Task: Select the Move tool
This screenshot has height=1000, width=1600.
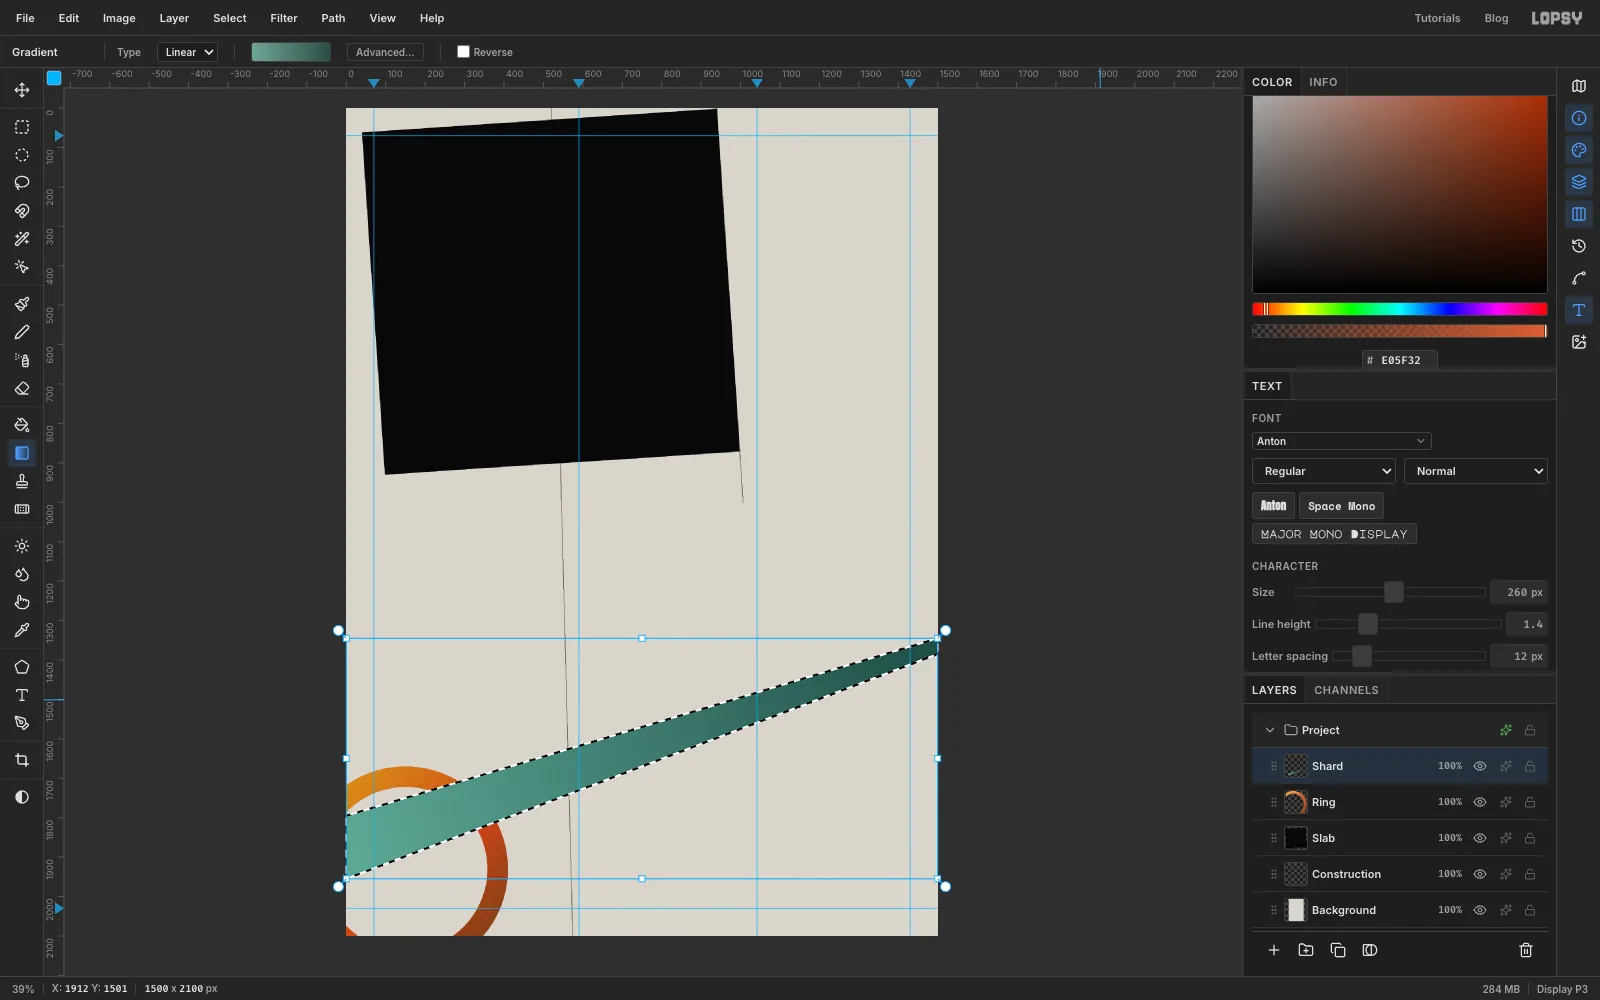Action: pyautogui.click(x=22, y=90)
